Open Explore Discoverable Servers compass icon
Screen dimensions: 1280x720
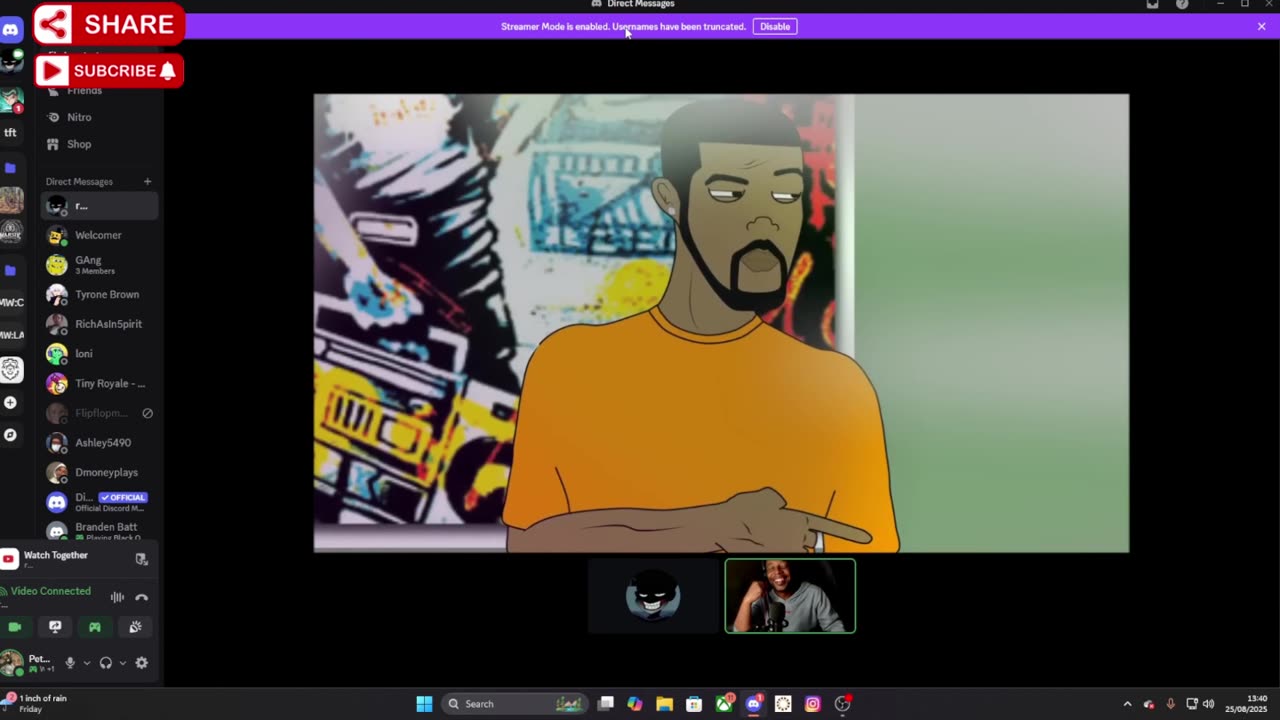tap(10, 435)
